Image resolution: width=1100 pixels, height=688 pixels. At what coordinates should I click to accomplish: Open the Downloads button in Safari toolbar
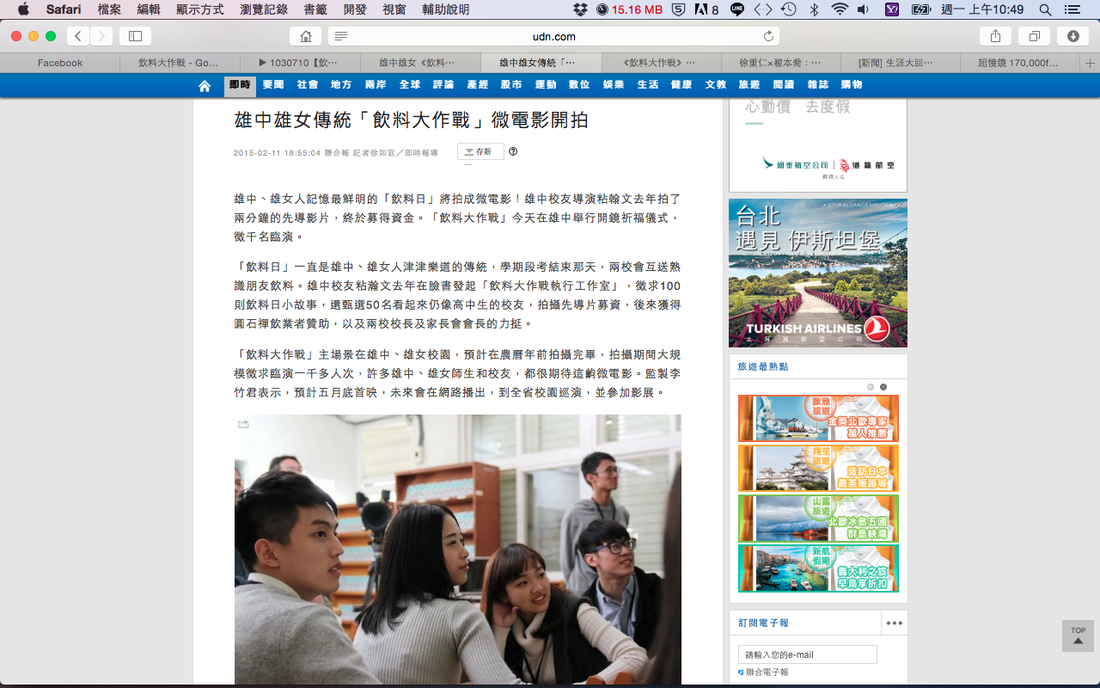tap(1073, 36)
